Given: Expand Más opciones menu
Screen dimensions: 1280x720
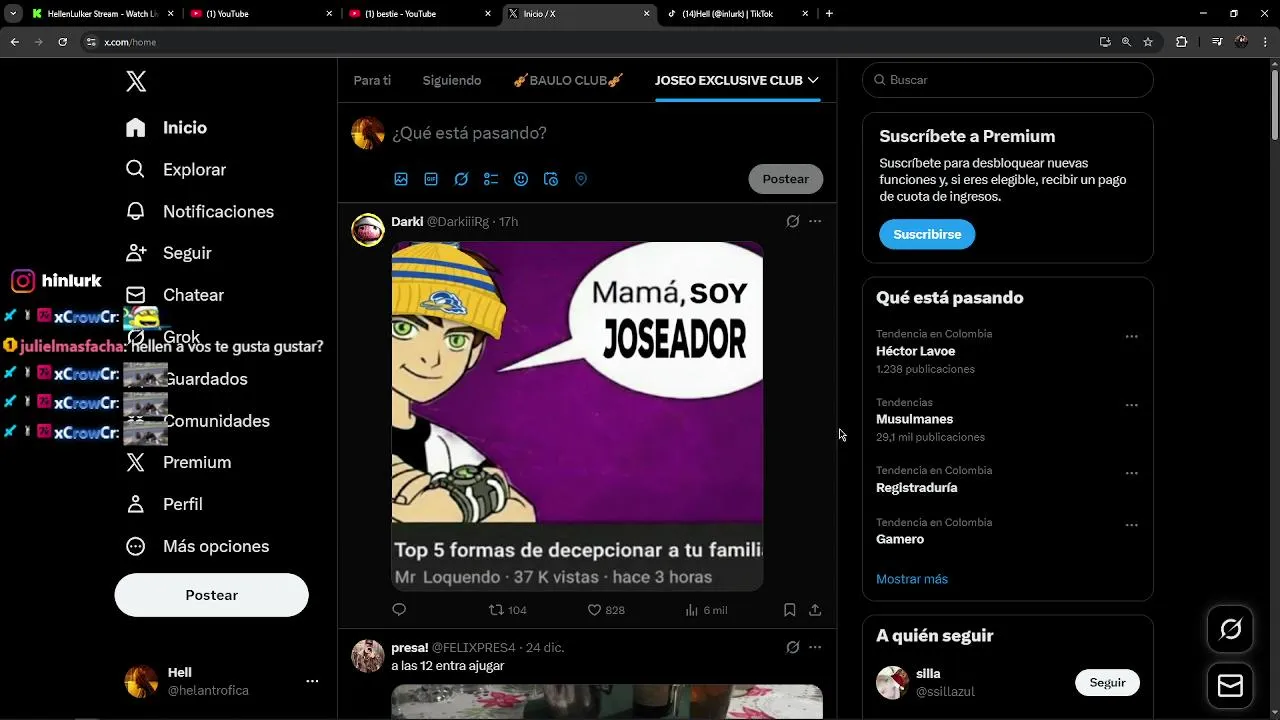Looking at the screenshot, I should point(197,546).
